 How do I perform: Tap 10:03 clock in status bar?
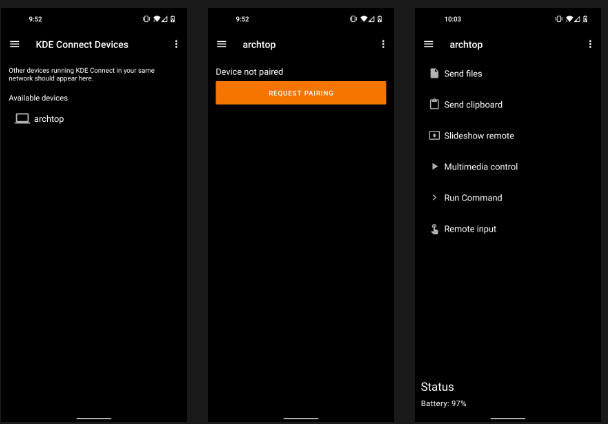(453, 19)
